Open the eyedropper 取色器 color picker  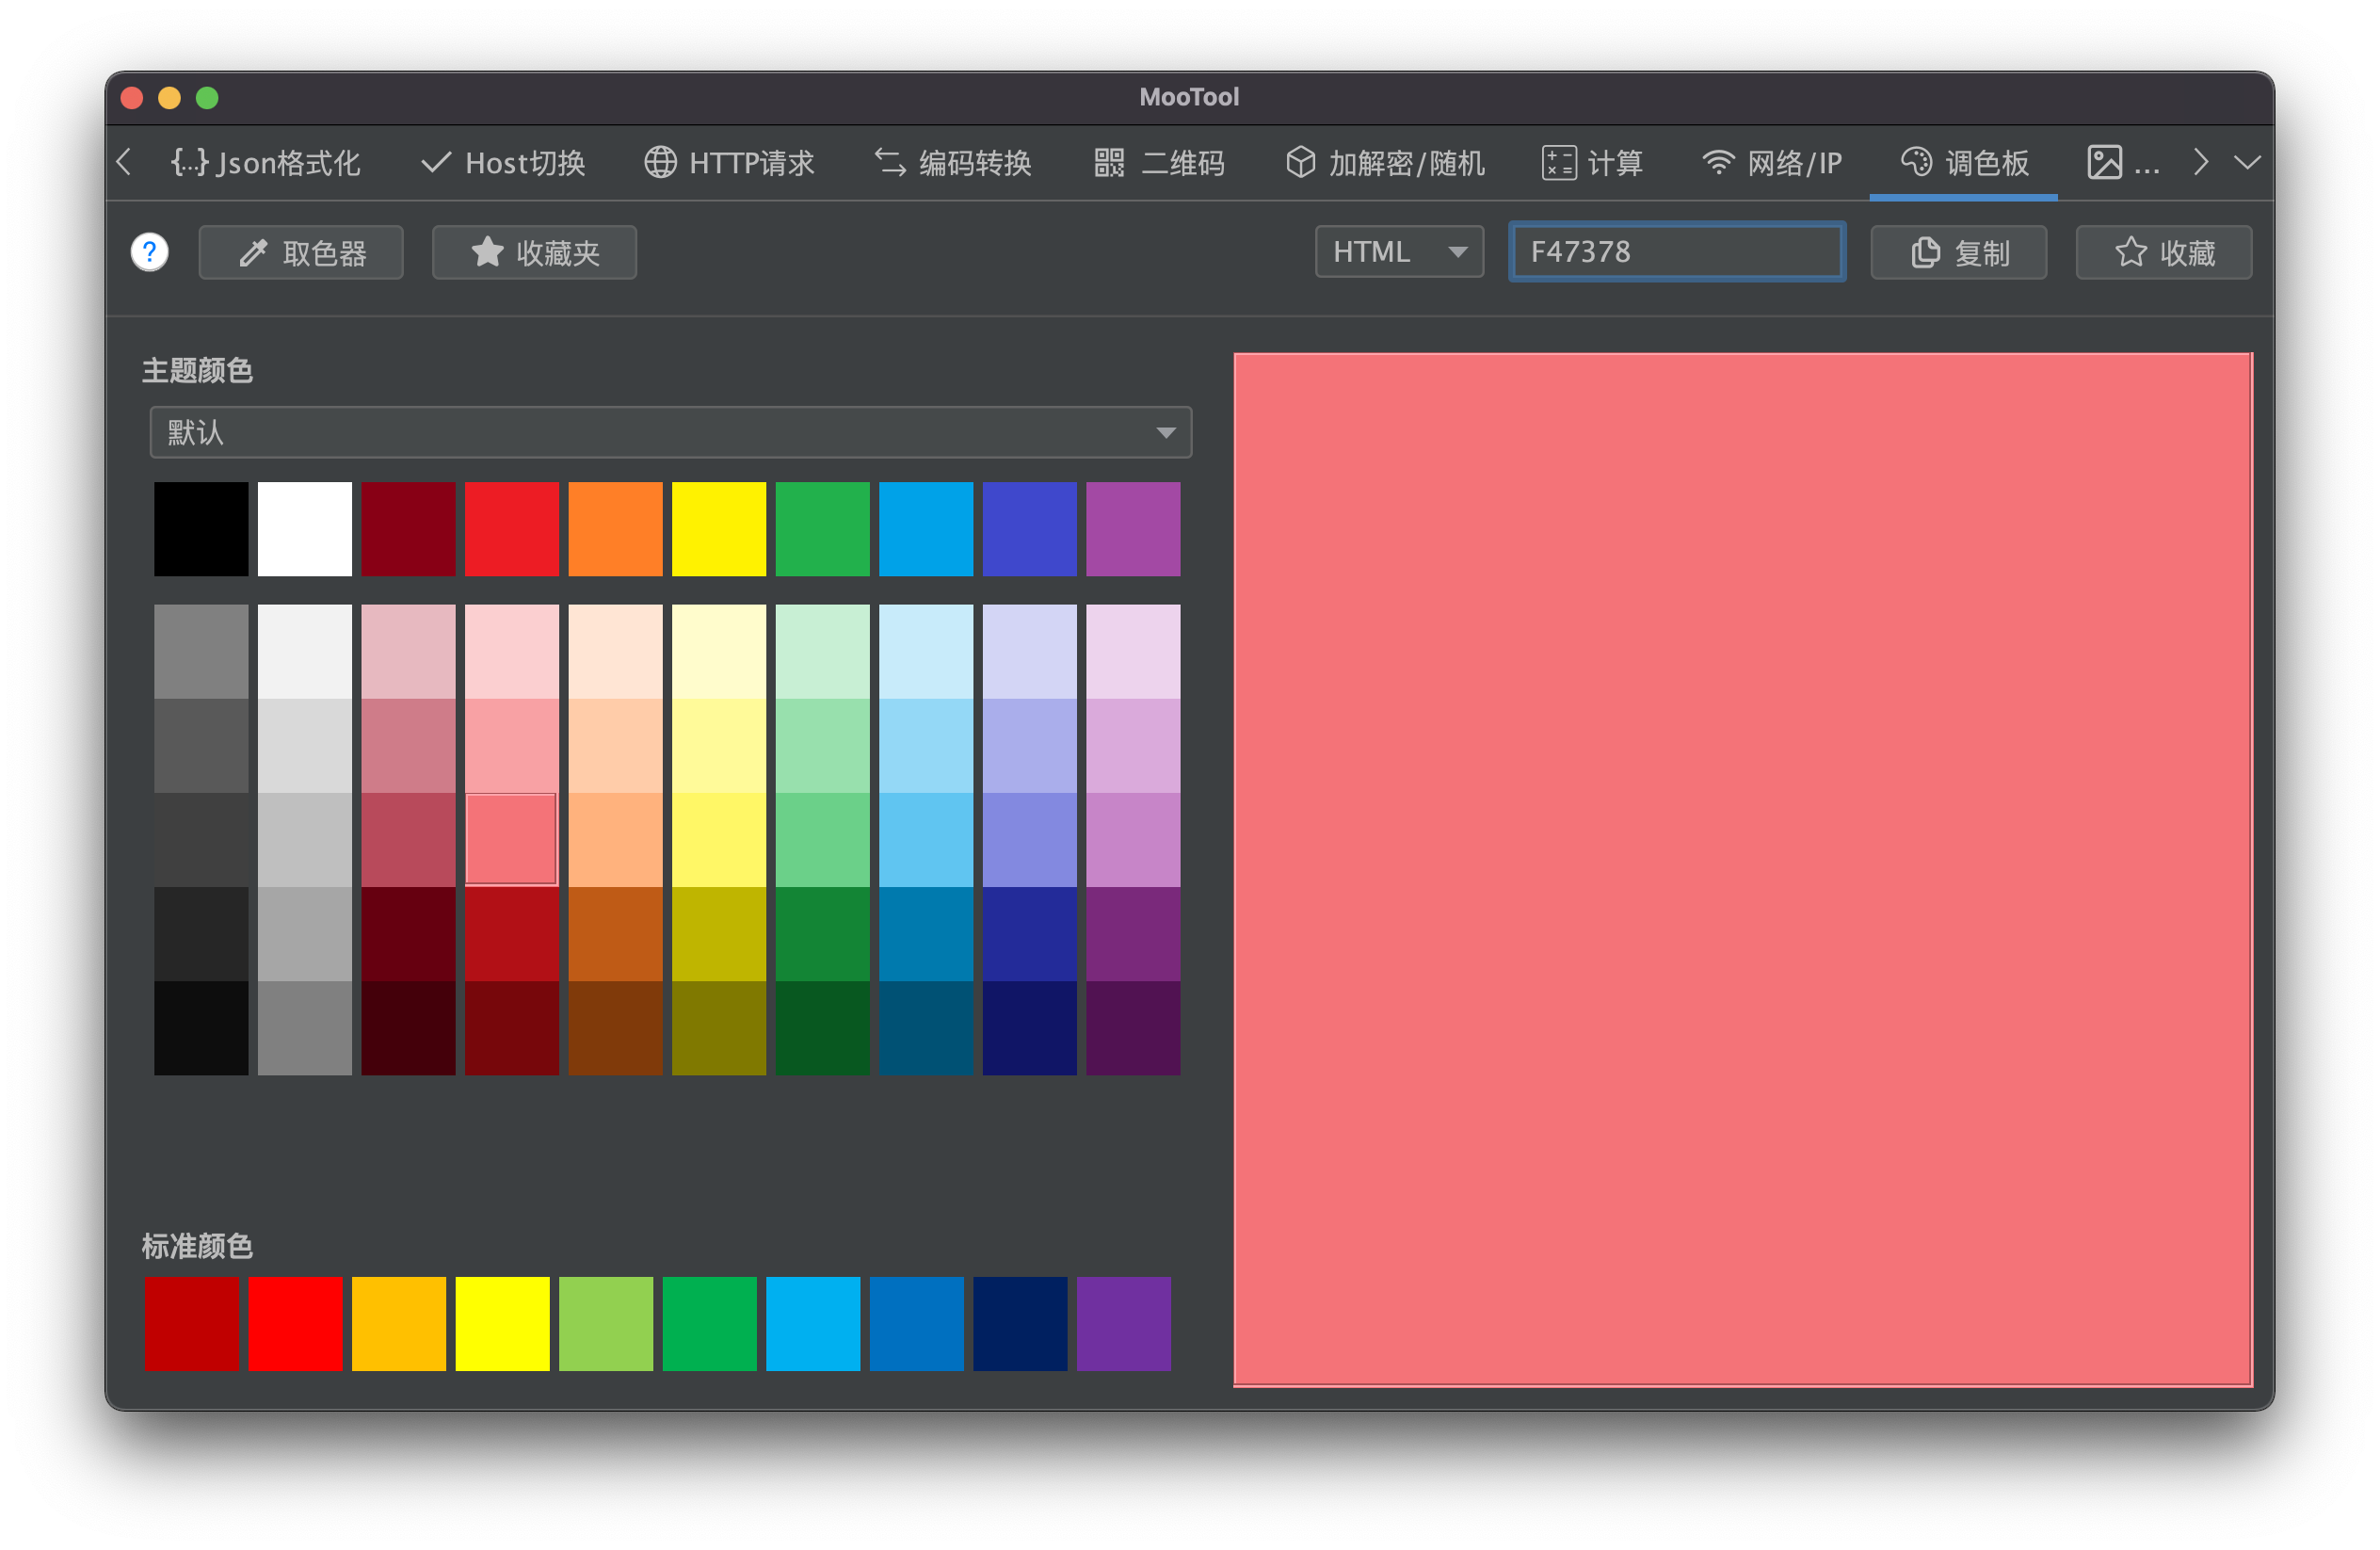[x=301, y=252]
